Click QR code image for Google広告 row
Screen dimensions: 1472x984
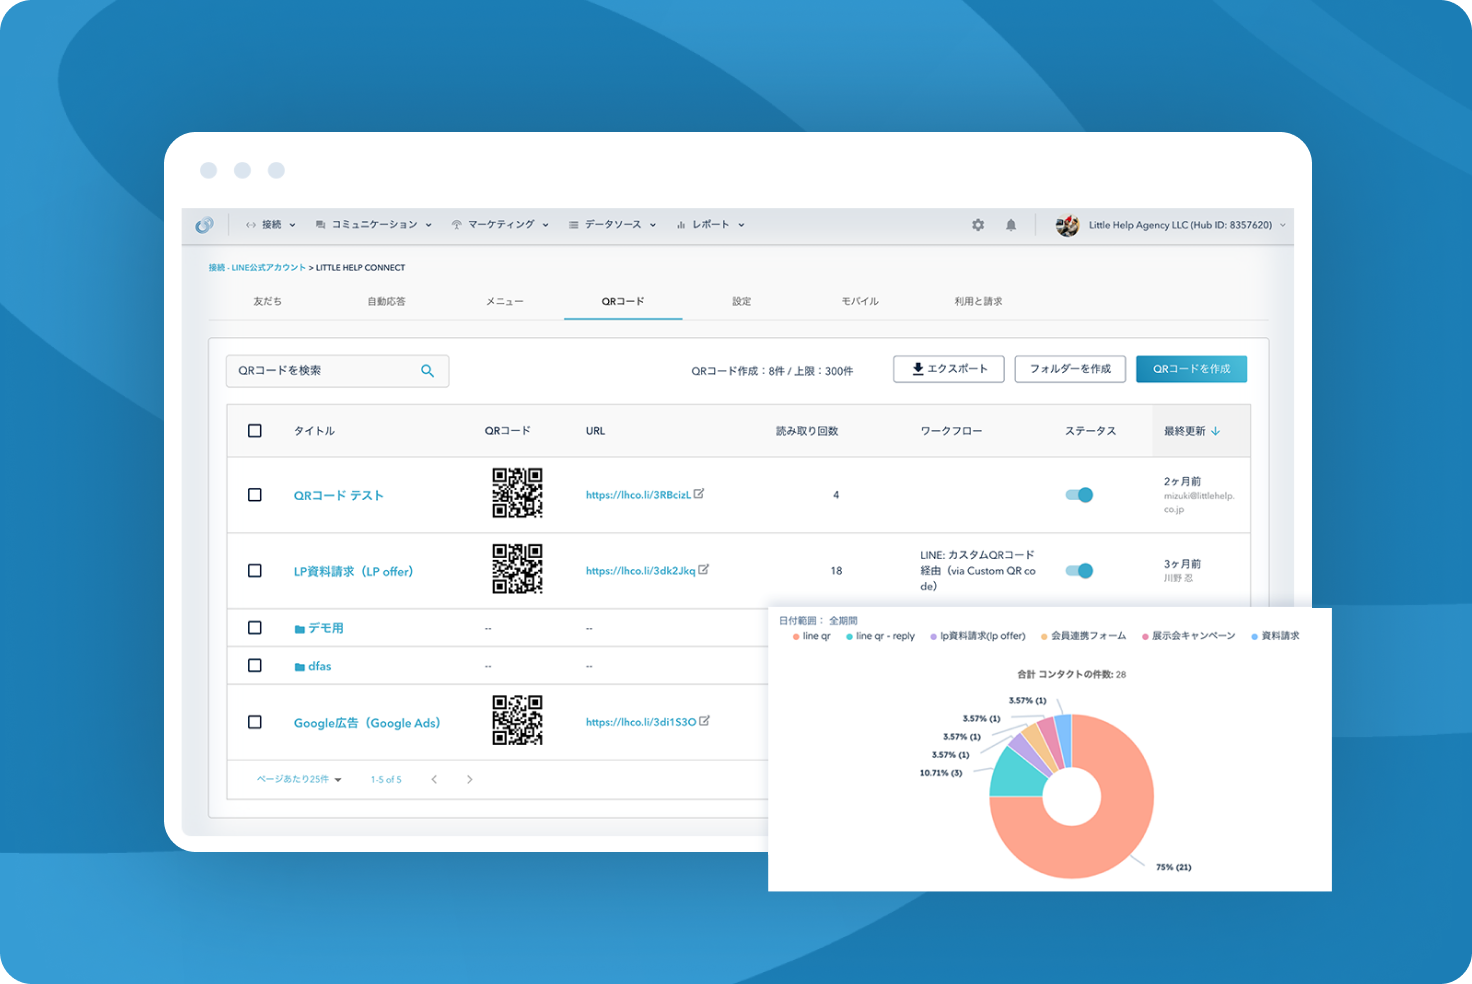(517, 721)
